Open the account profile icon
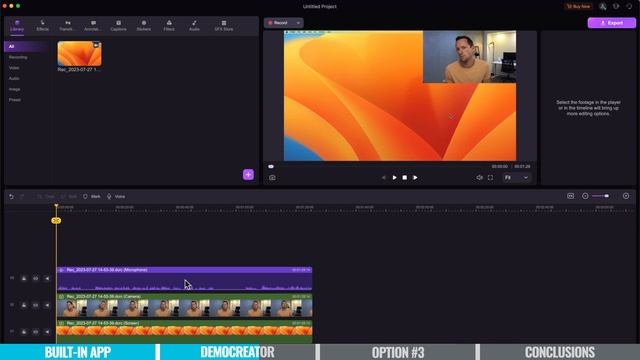This screenshot has width=640, height=360. (x=602, y=6)
